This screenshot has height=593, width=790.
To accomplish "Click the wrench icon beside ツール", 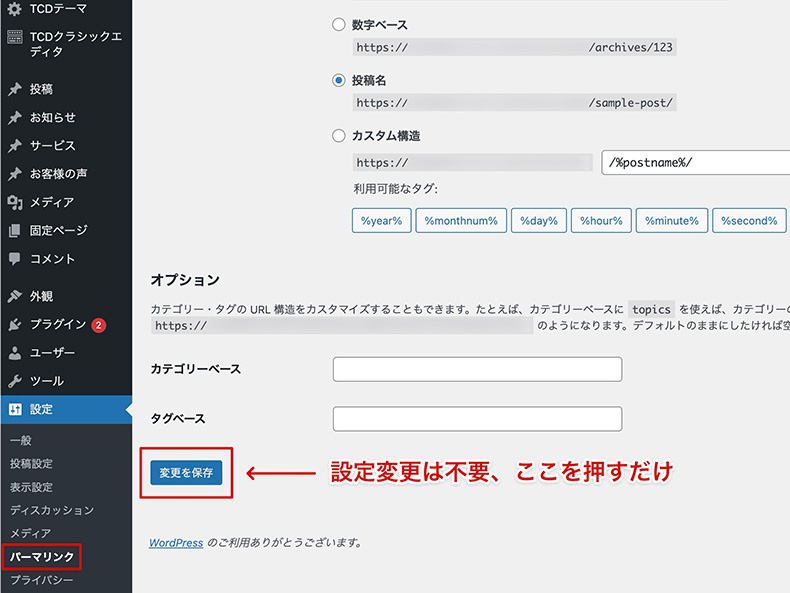I will point(14,381).
